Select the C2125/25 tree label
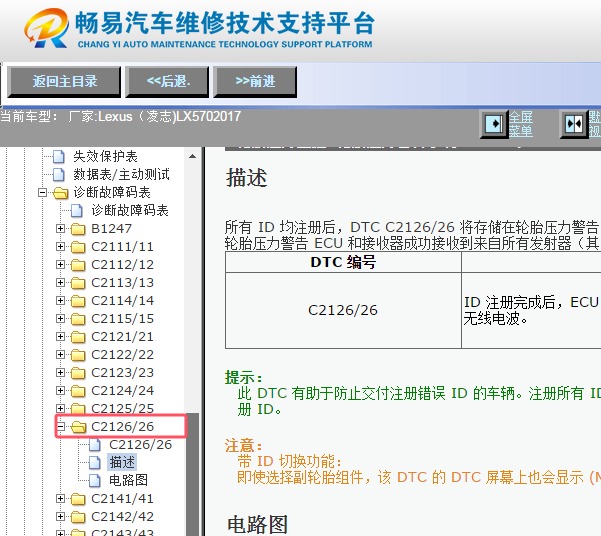This screenshot has width=601, height=536. (x=122, y=408)
